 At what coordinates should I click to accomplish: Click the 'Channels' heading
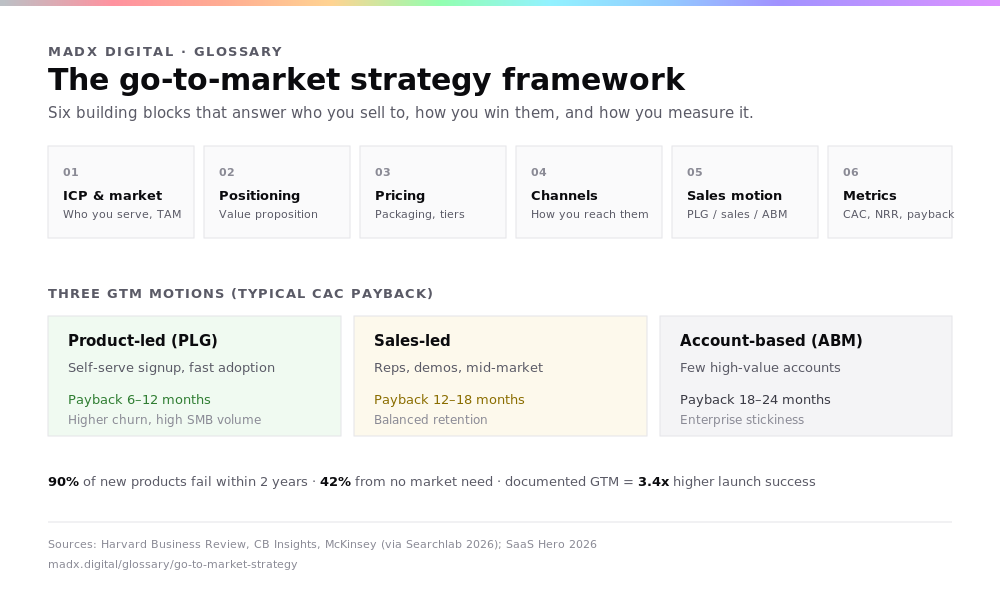564,196
